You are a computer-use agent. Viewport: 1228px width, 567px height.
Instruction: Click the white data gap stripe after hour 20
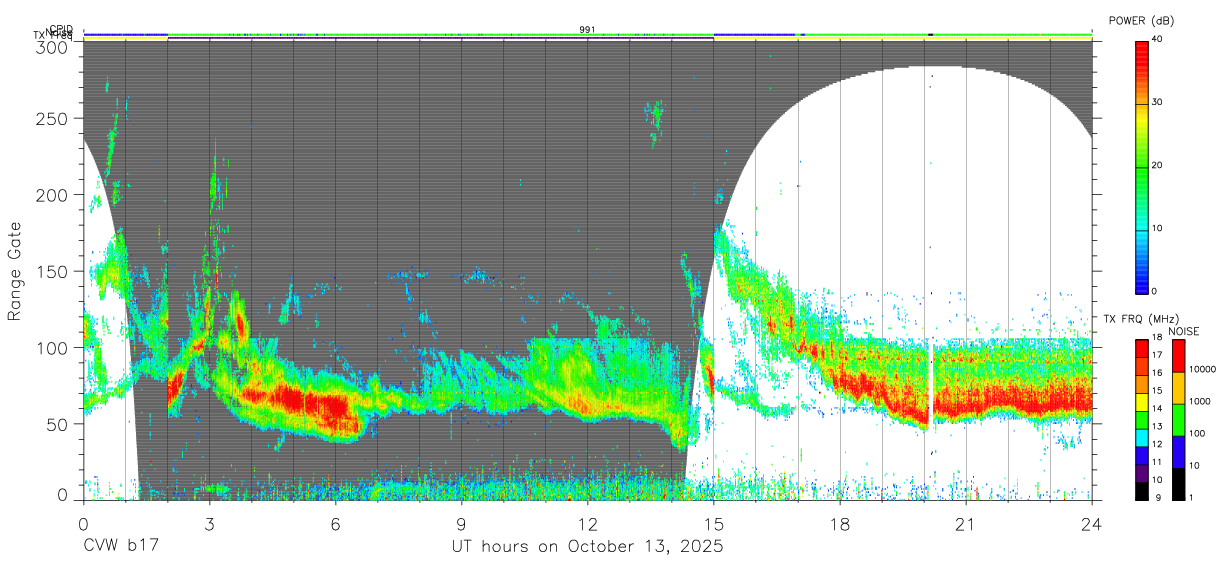[931, 385]
